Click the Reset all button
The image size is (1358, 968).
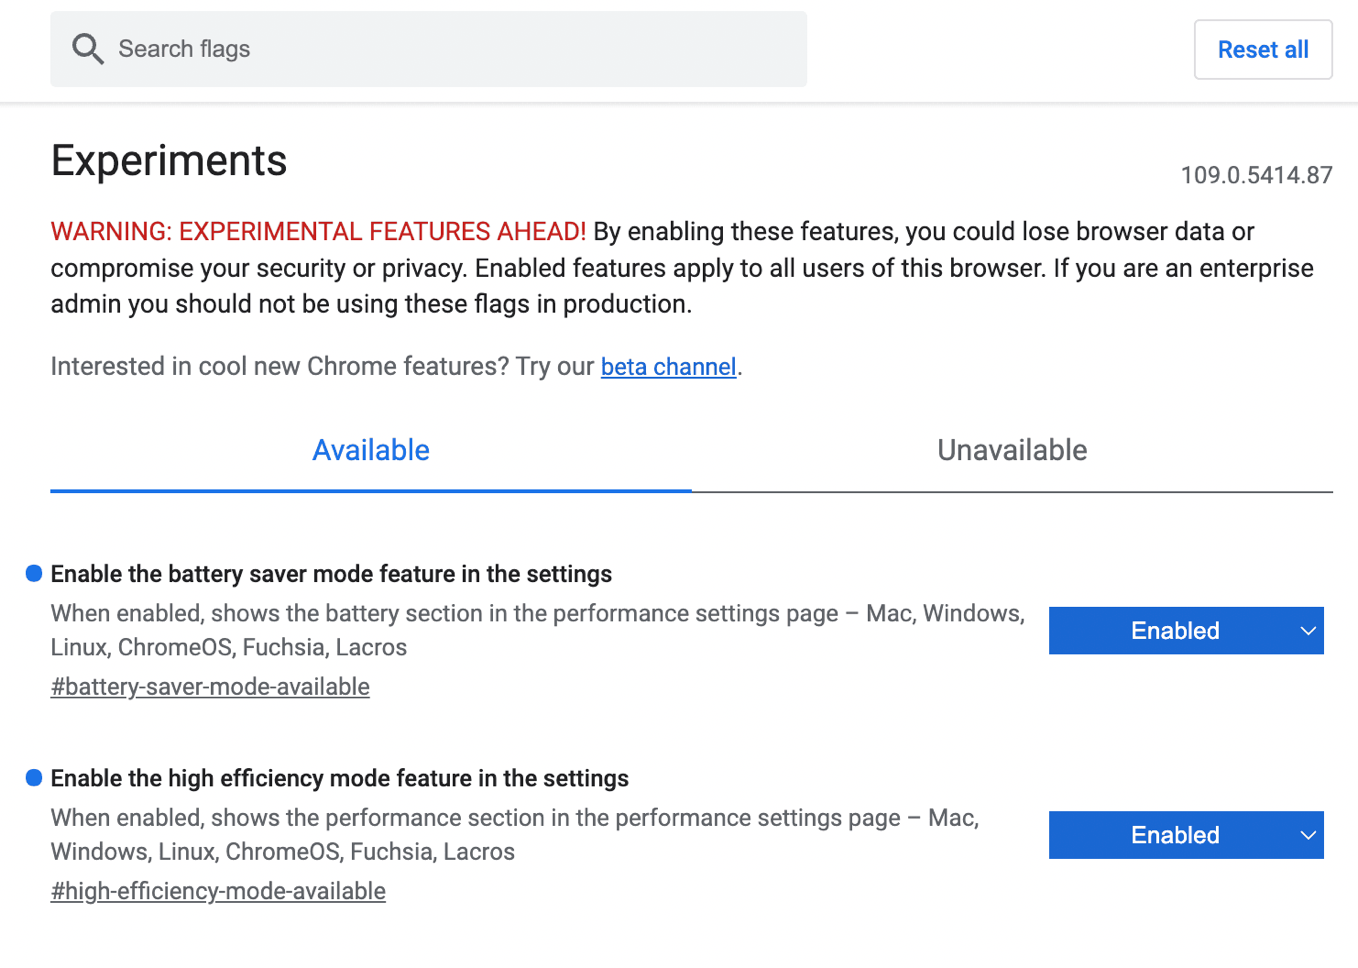(x=1262, y=49)
